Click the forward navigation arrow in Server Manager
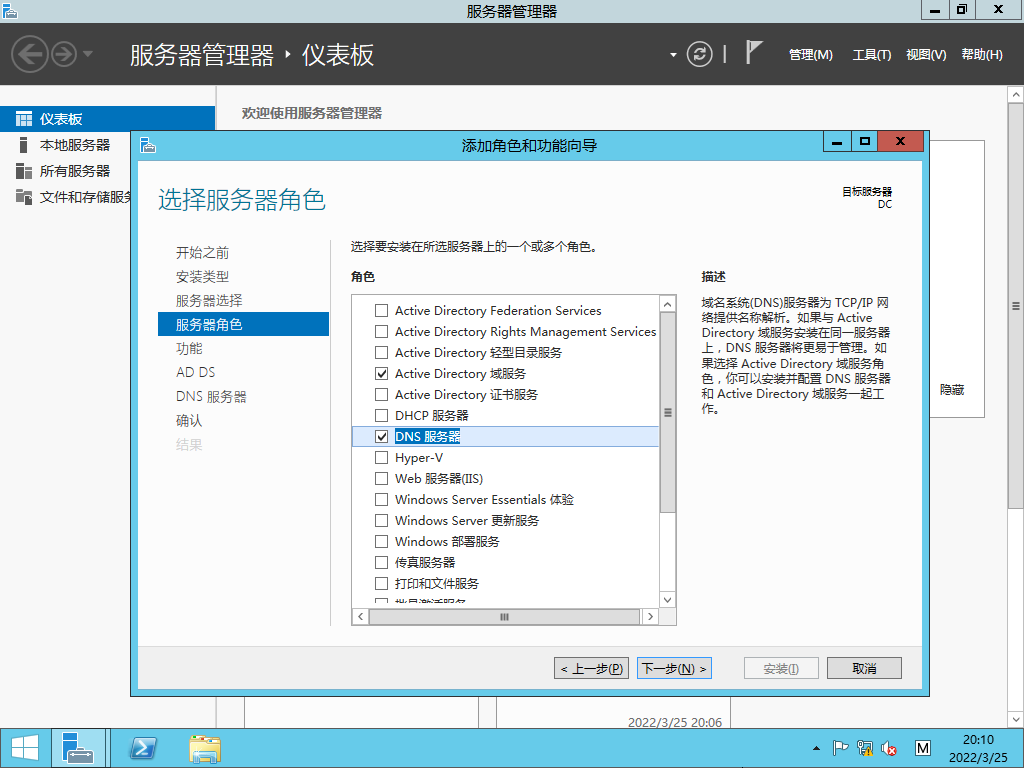Screen dimensions: 1024x768 [x=64, y=54]
